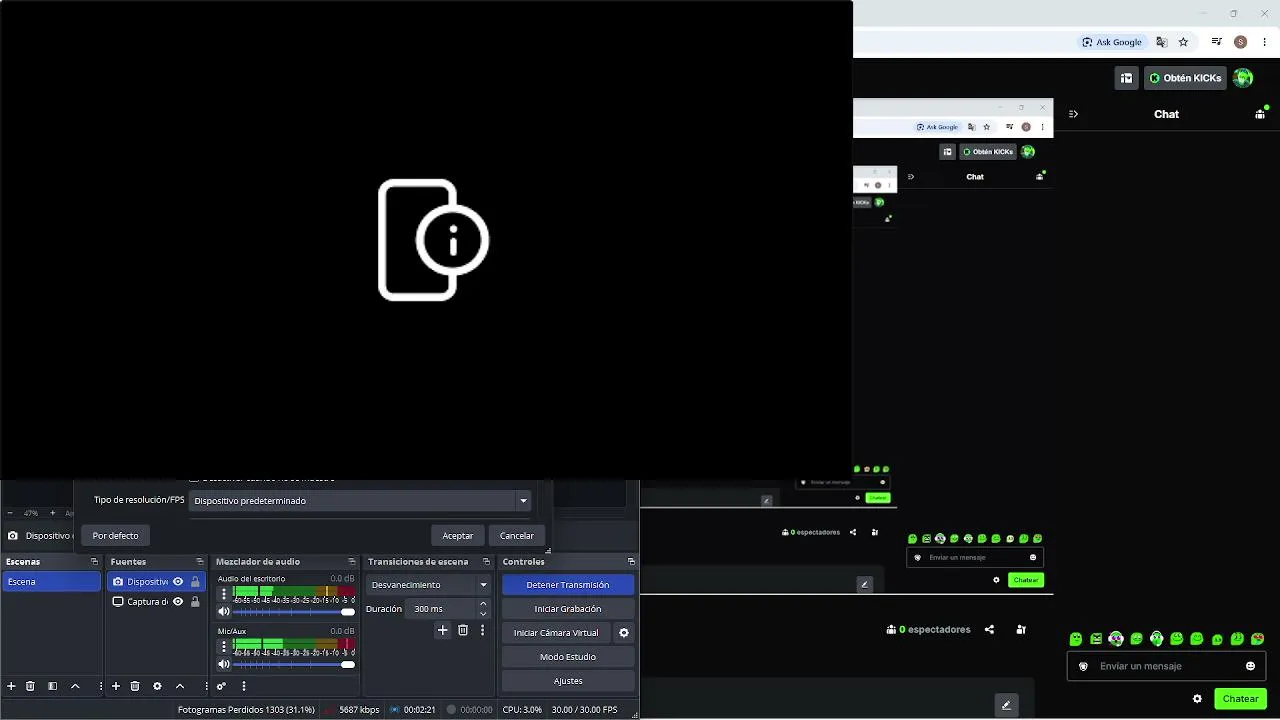
Task: Open the emoji picker in the main message box
Action: pos(1250,666)
